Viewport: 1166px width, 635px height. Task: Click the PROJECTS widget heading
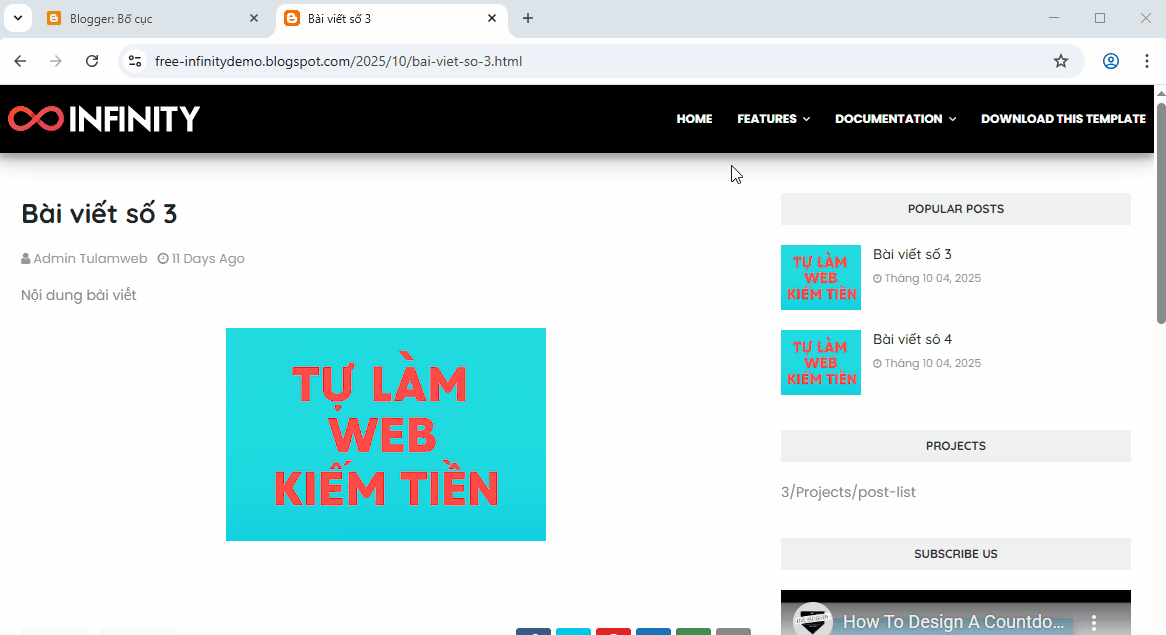pos(956,446)
